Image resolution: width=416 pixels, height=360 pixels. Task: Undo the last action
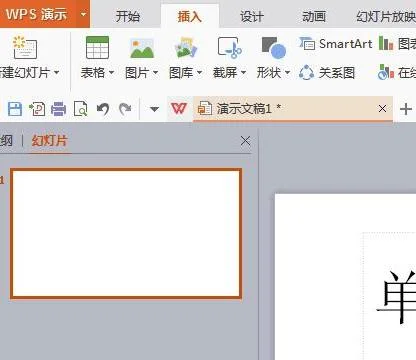[103, 109]
